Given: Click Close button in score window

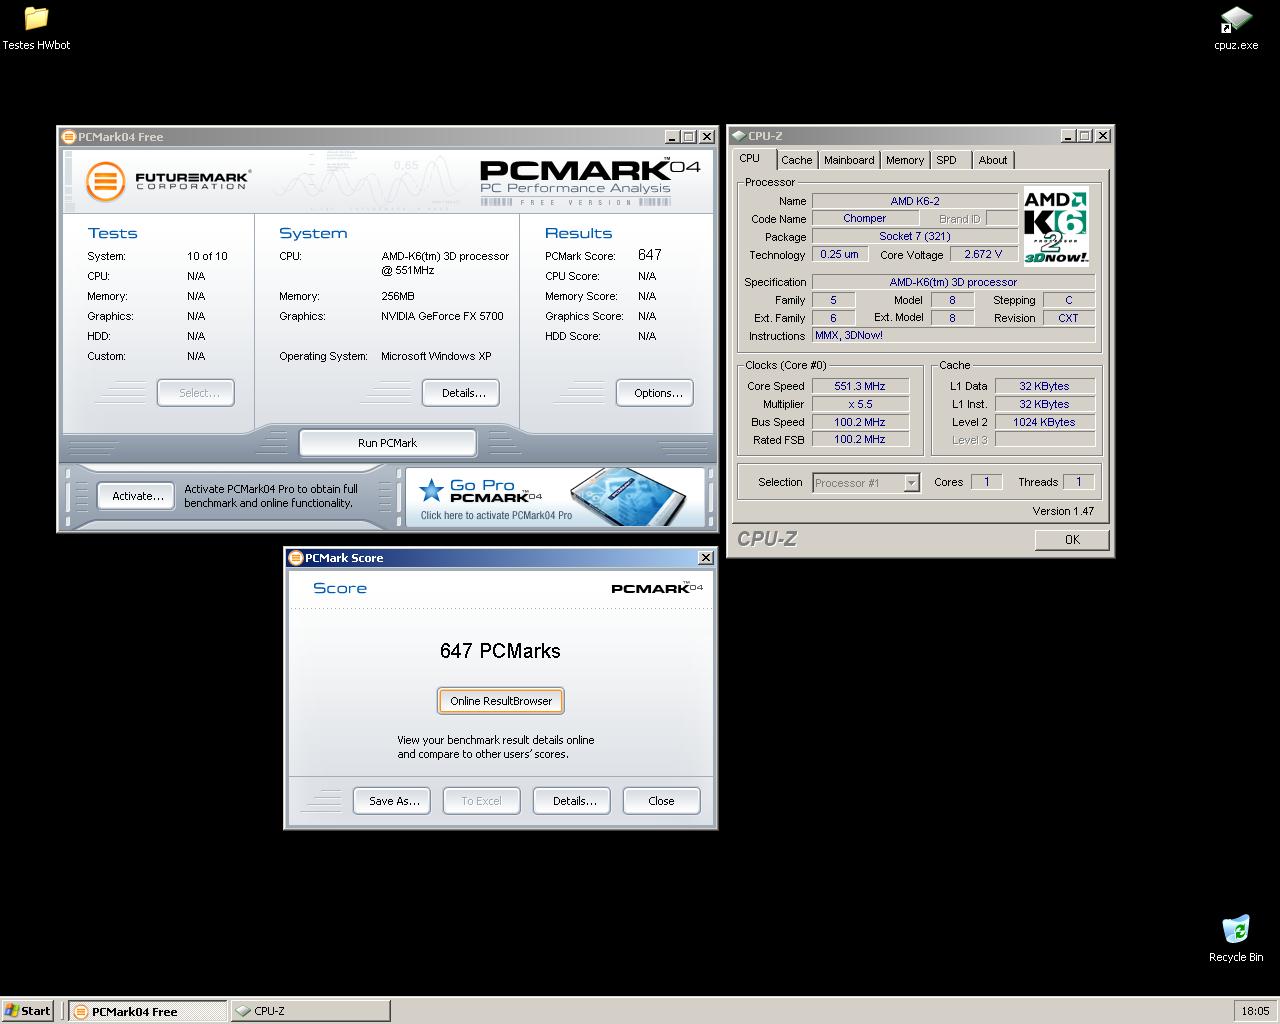Looking at the screenshot, I should [x=662, y=801].
